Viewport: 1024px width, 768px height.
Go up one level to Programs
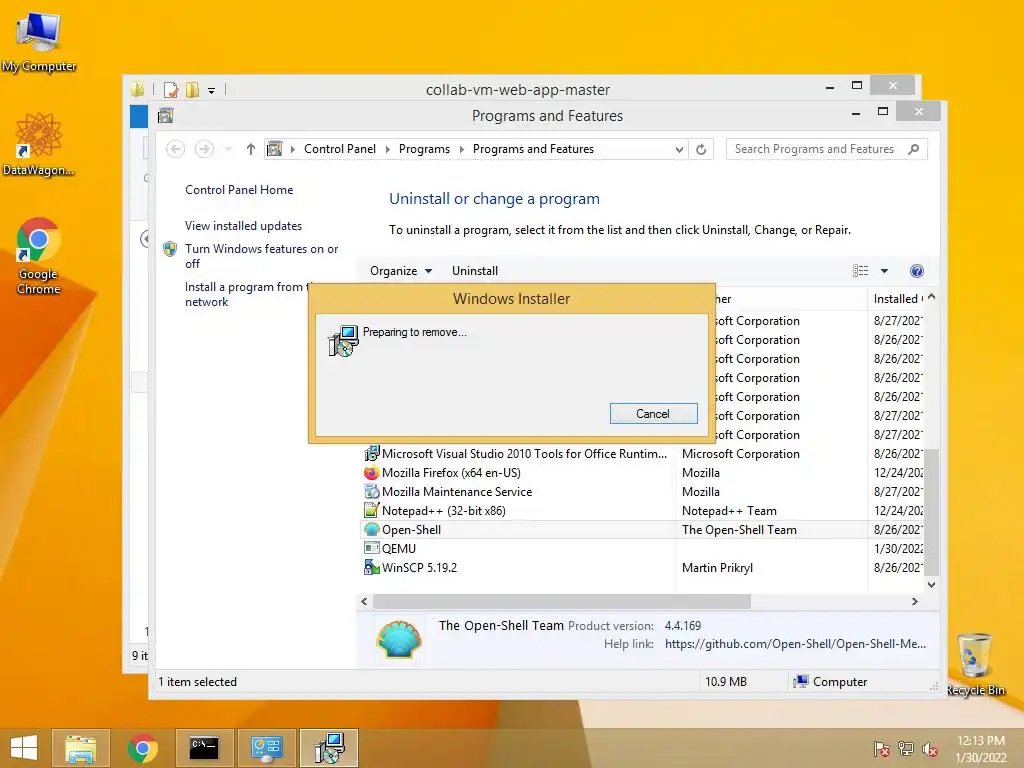[x=251, y=149]
